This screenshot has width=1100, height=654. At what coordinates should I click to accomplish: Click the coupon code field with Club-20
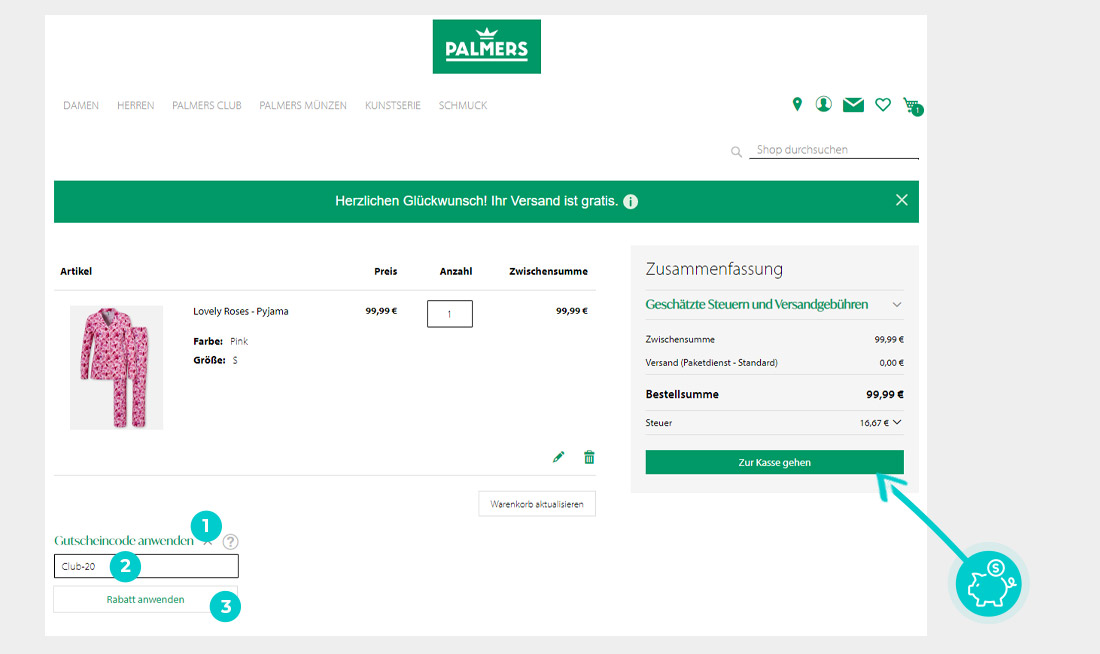pos(146,566)
